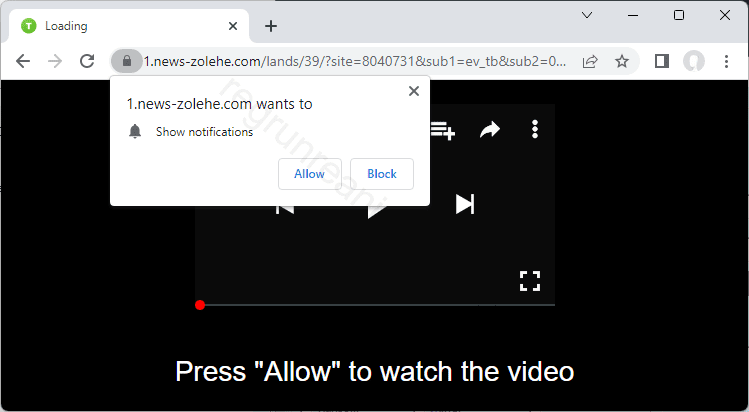Open the tab search chevron dropdown

point(587,15)
